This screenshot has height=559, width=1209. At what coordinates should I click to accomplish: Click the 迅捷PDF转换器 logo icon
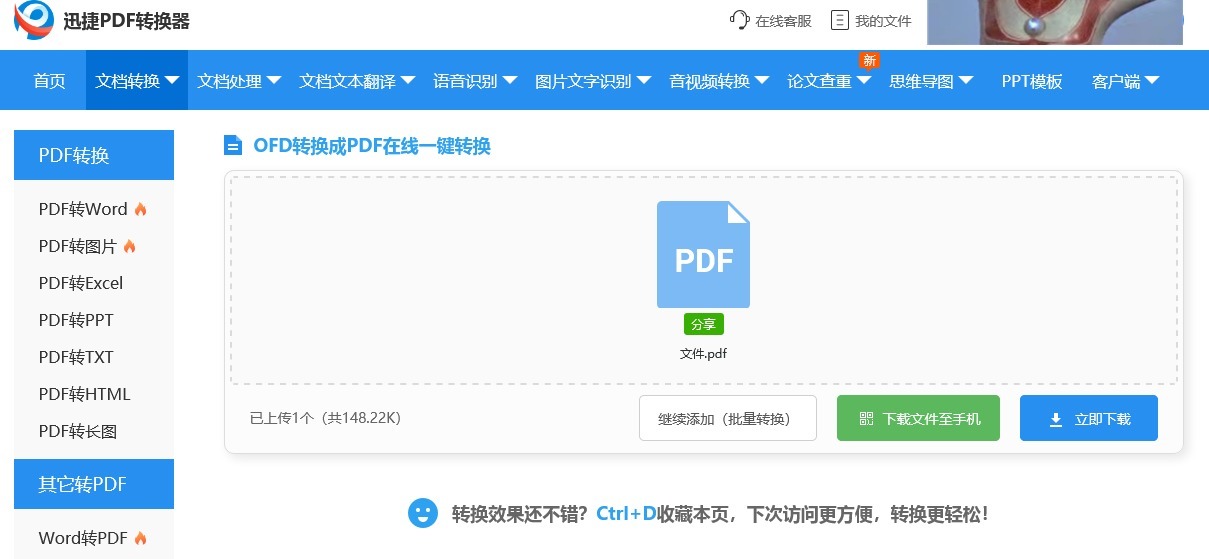35,20
